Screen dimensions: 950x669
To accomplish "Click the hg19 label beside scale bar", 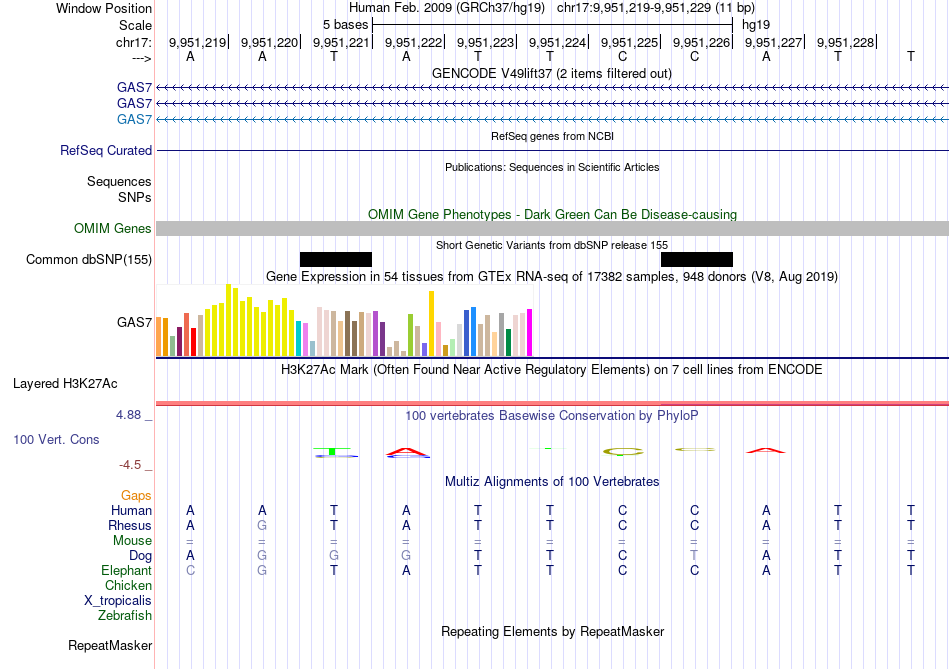I will pyautogui.click(x=756, y=25).
